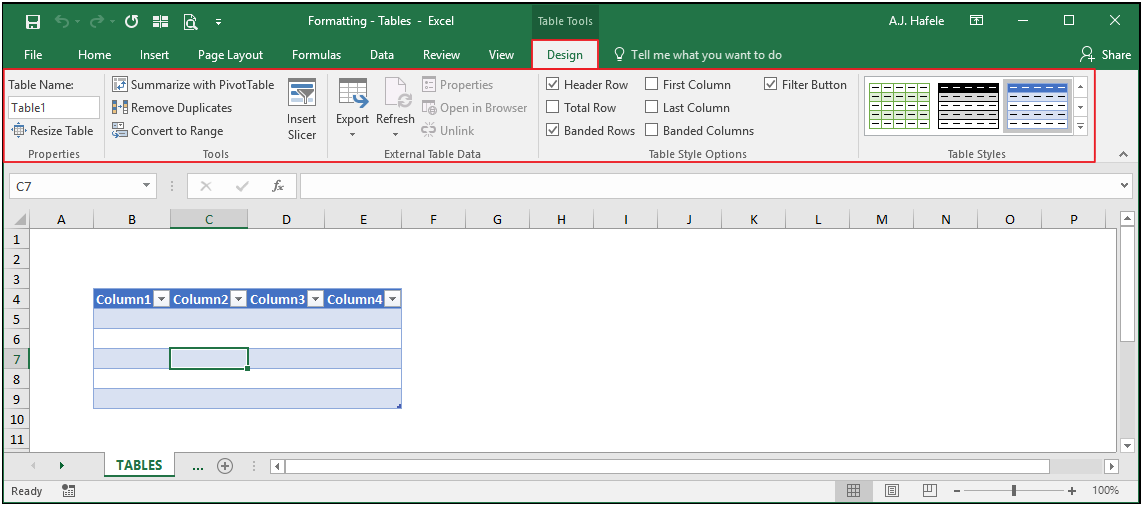Open the Column4 filter dropdown
The width and height of the screenshot is (1143, 506).
tap(392, 299)
